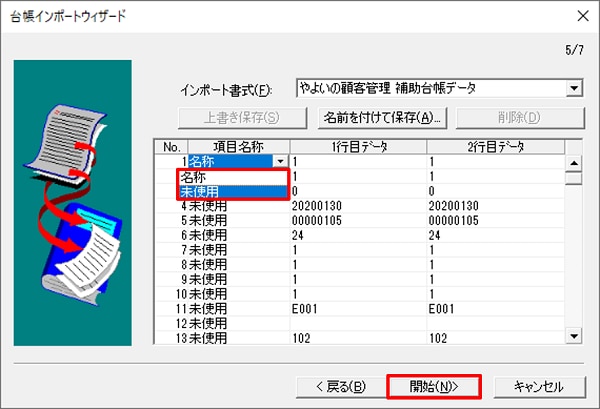Click the 2行目データ column header
The image size is (600, 409).
(x=495, y=147)
